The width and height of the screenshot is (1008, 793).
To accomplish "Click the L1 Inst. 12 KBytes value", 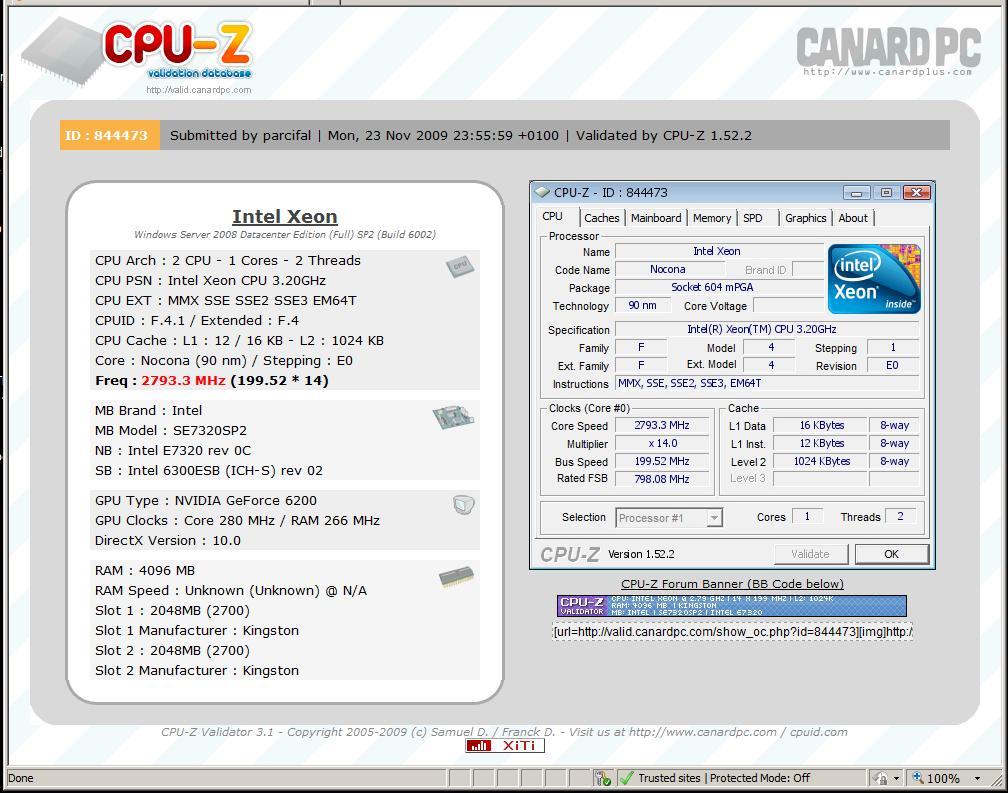I will tap(821, 443).
